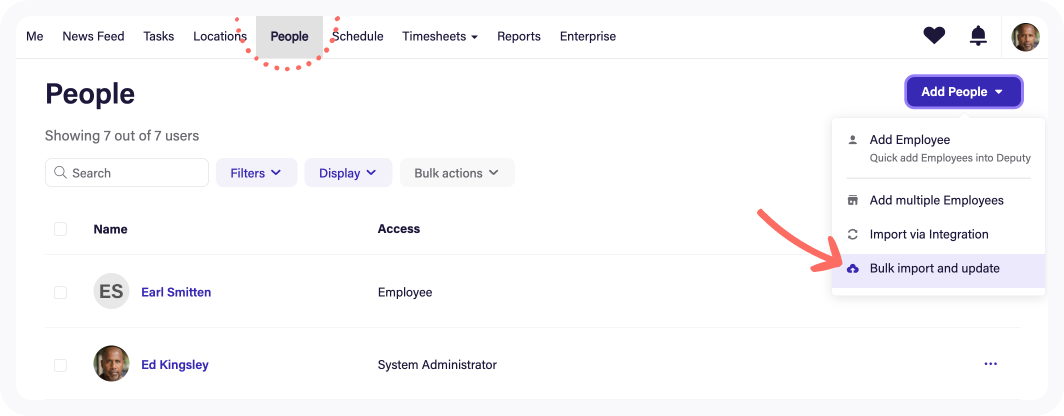Open Earl Smitten's profile link

pyautogui.click(x=176, y=292)
